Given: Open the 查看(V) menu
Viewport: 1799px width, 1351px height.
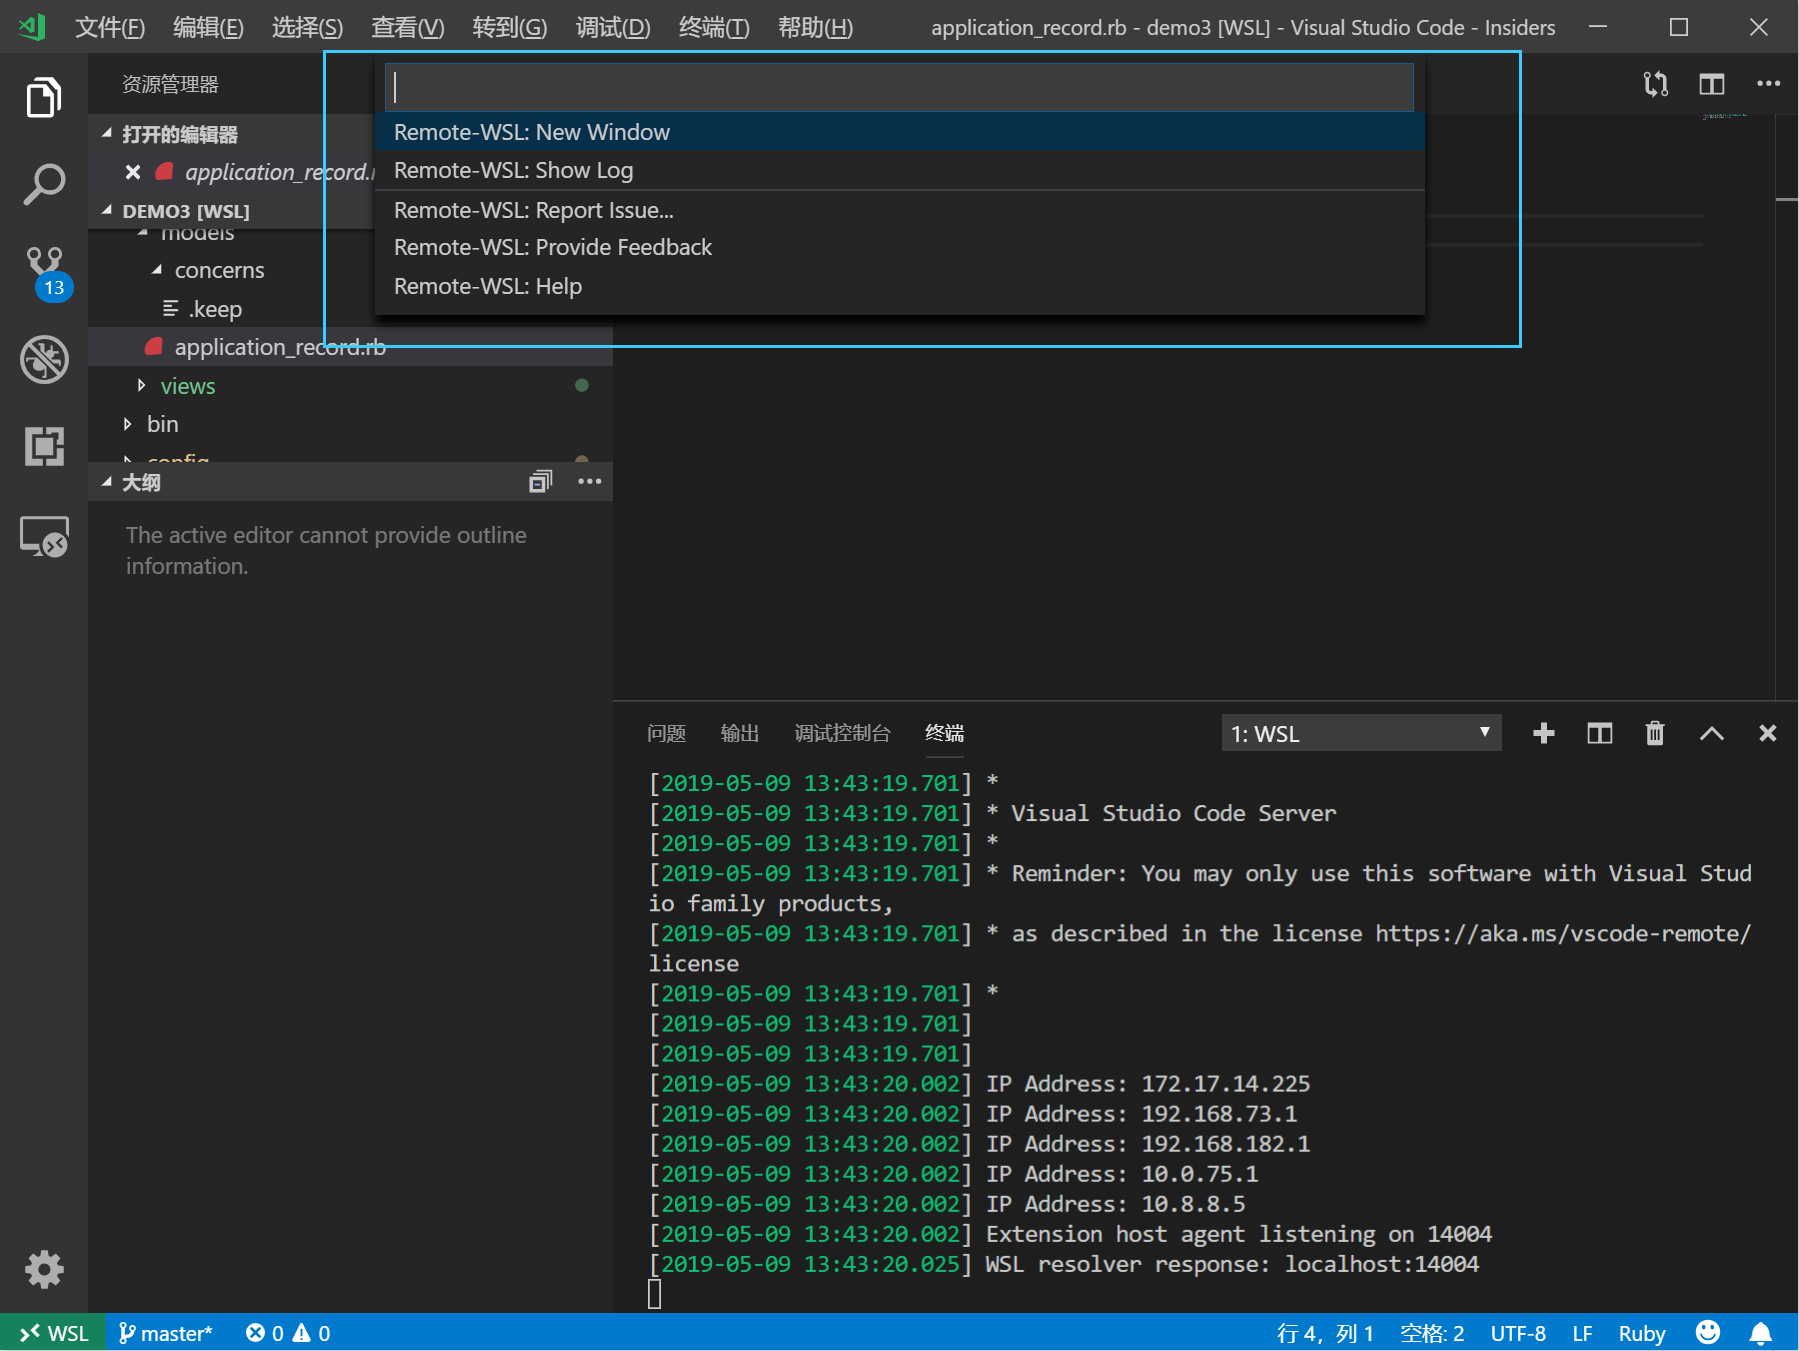Looking at the screenshot, I should (x=407, y=27).
